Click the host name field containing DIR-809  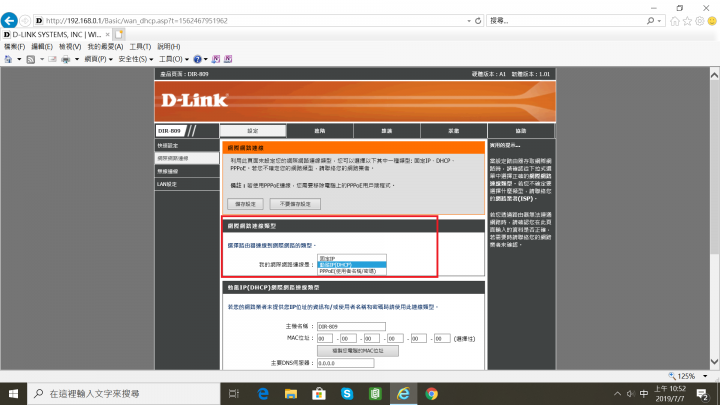[x=351, y=326]
